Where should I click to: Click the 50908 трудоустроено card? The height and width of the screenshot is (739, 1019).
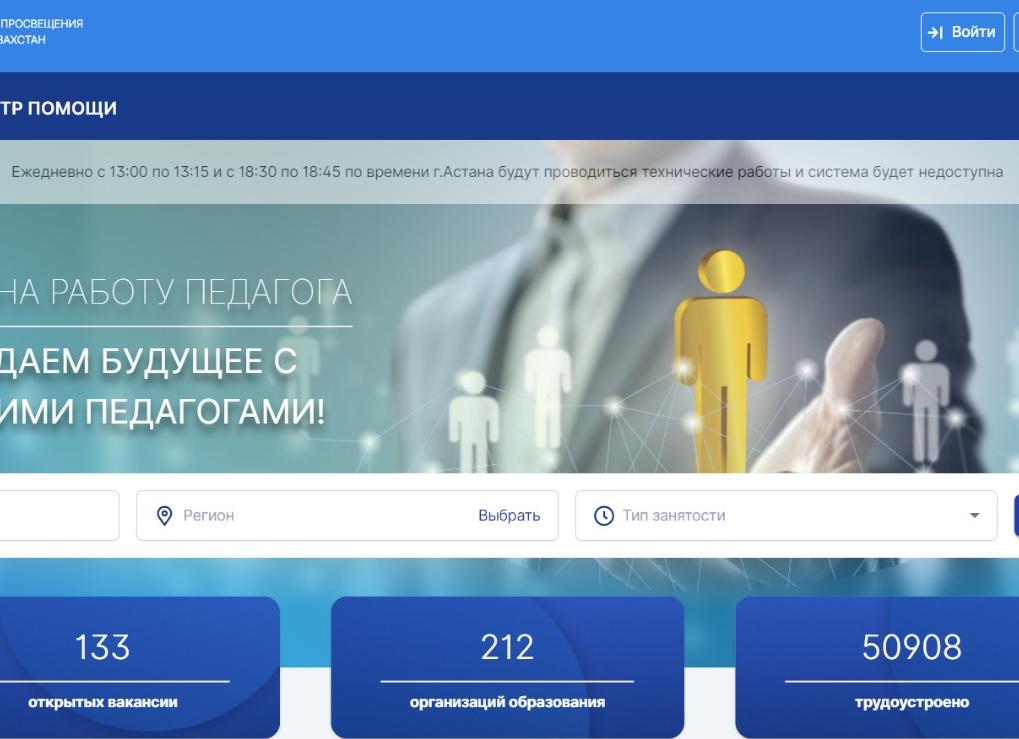(x=877, y=667)
